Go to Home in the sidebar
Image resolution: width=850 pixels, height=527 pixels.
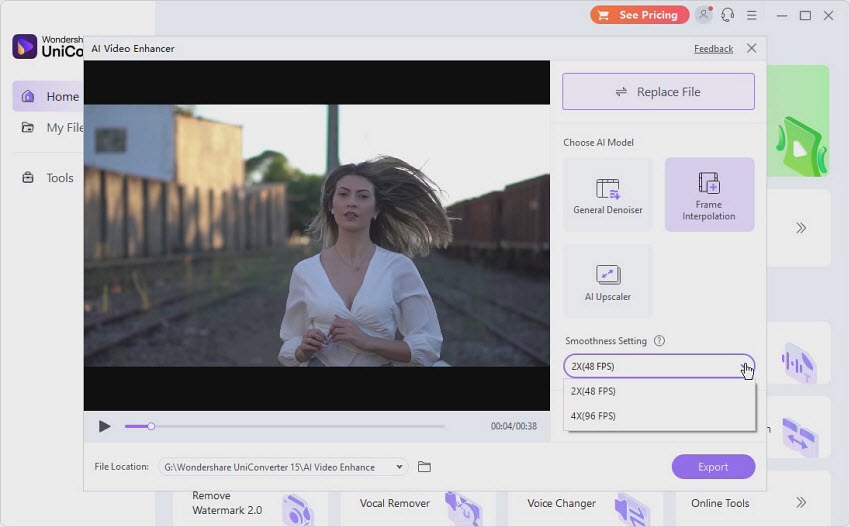(x=49, y=97)
